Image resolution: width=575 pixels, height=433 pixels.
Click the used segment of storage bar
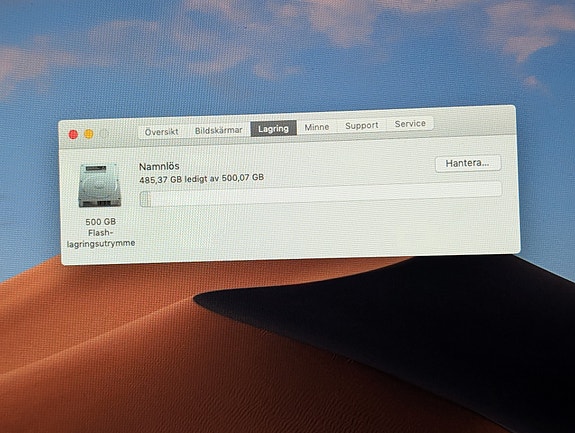coord(145,198)
